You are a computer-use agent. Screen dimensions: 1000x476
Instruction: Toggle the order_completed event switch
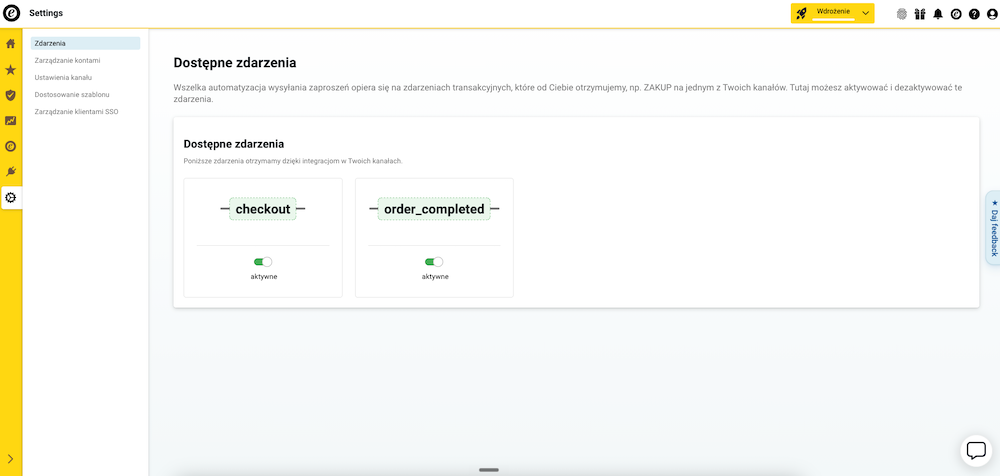(434, 262)
